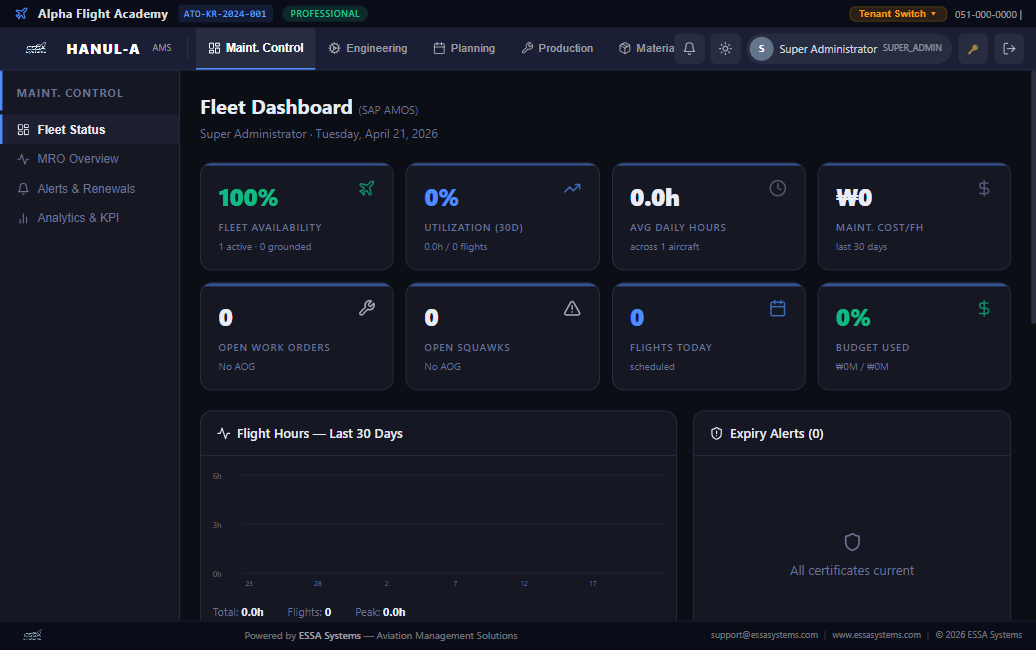Open the Super Administrator user menu
The height and width of the screenshot is (650, 1036).
[848, 49]
